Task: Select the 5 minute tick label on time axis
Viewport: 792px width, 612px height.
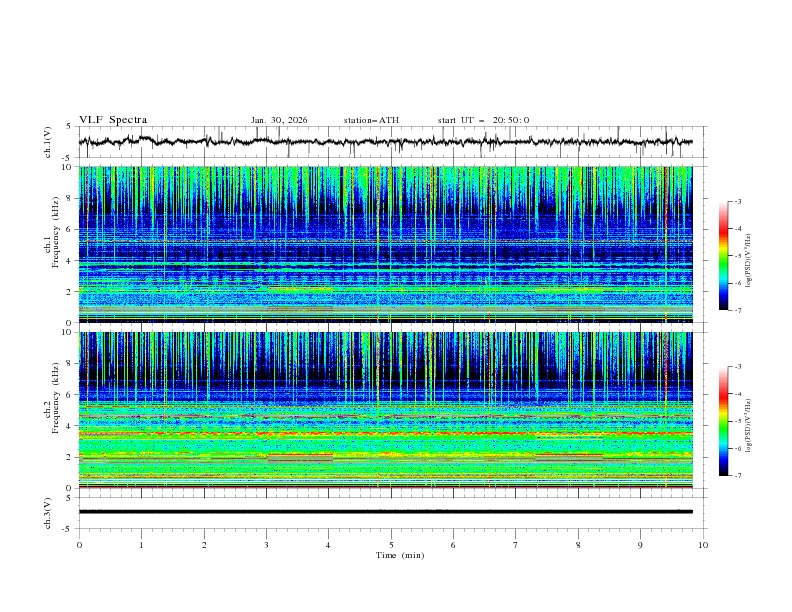Action: (x=391, y=545)
